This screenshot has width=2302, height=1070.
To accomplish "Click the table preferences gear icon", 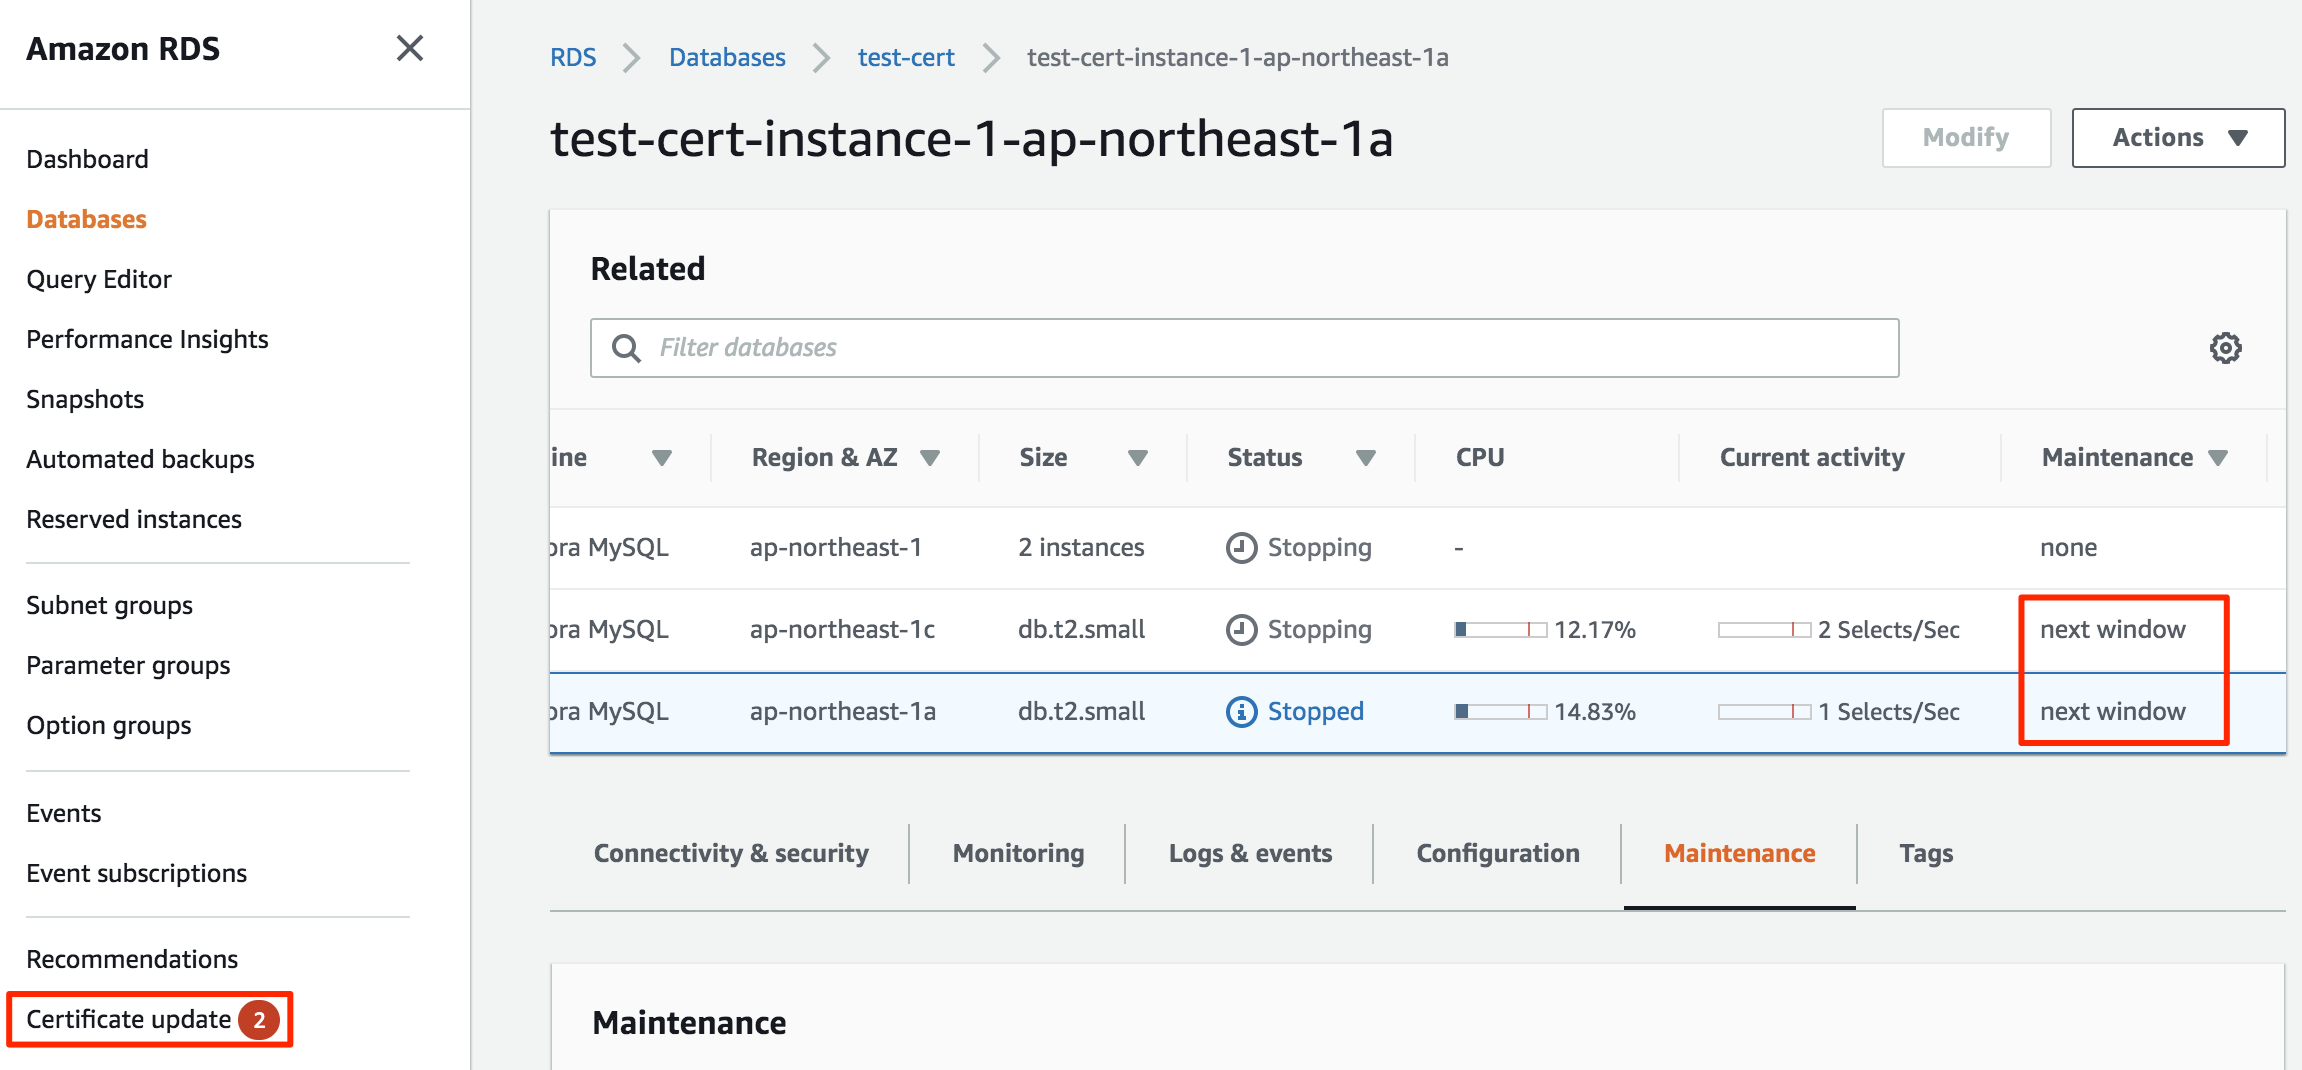I will tap(2226, 347).
